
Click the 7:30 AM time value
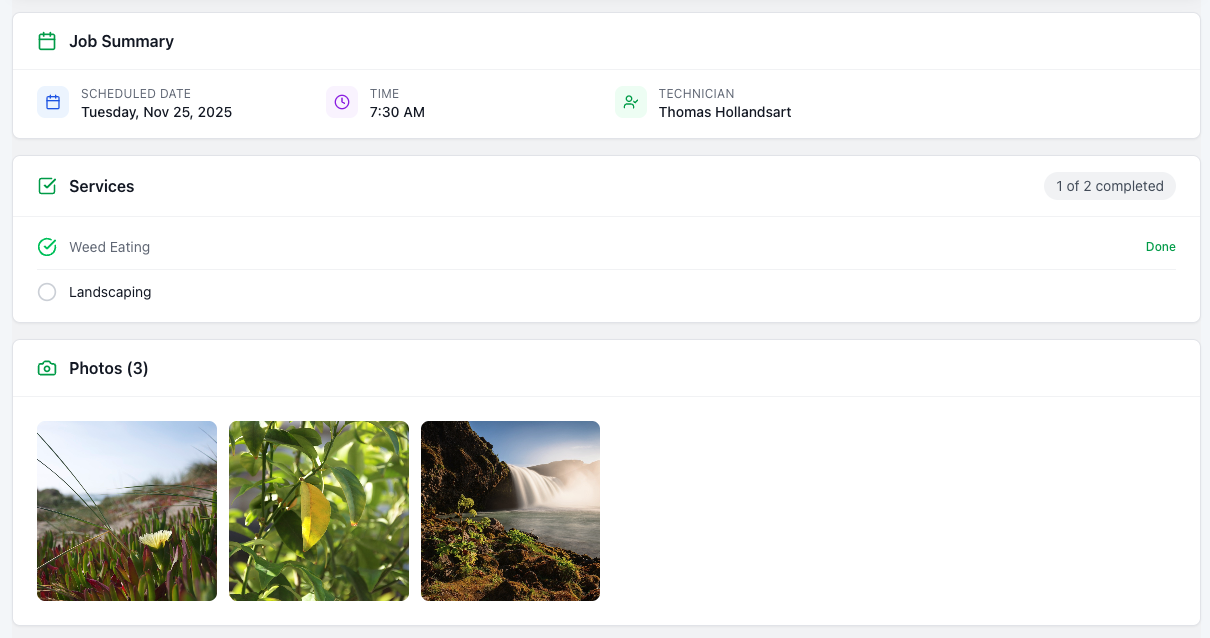[397, 112]
